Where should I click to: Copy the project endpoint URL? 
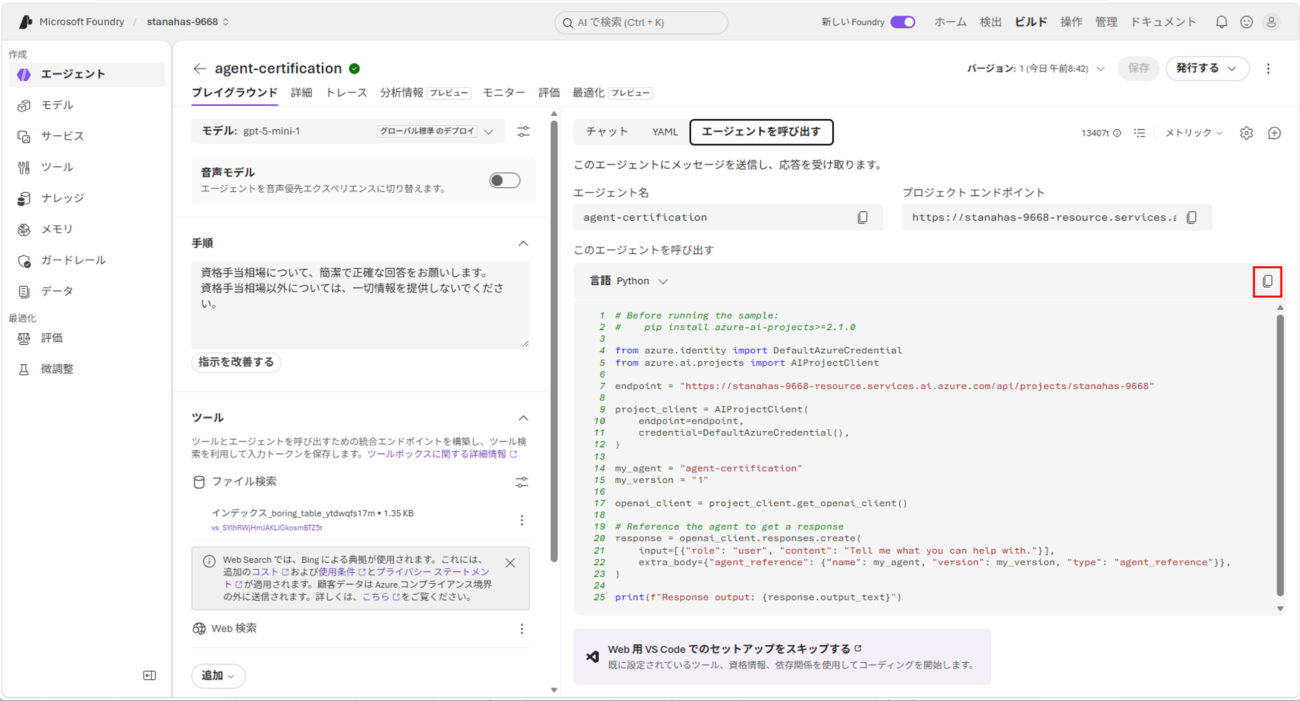click(x=1191, y=217)
